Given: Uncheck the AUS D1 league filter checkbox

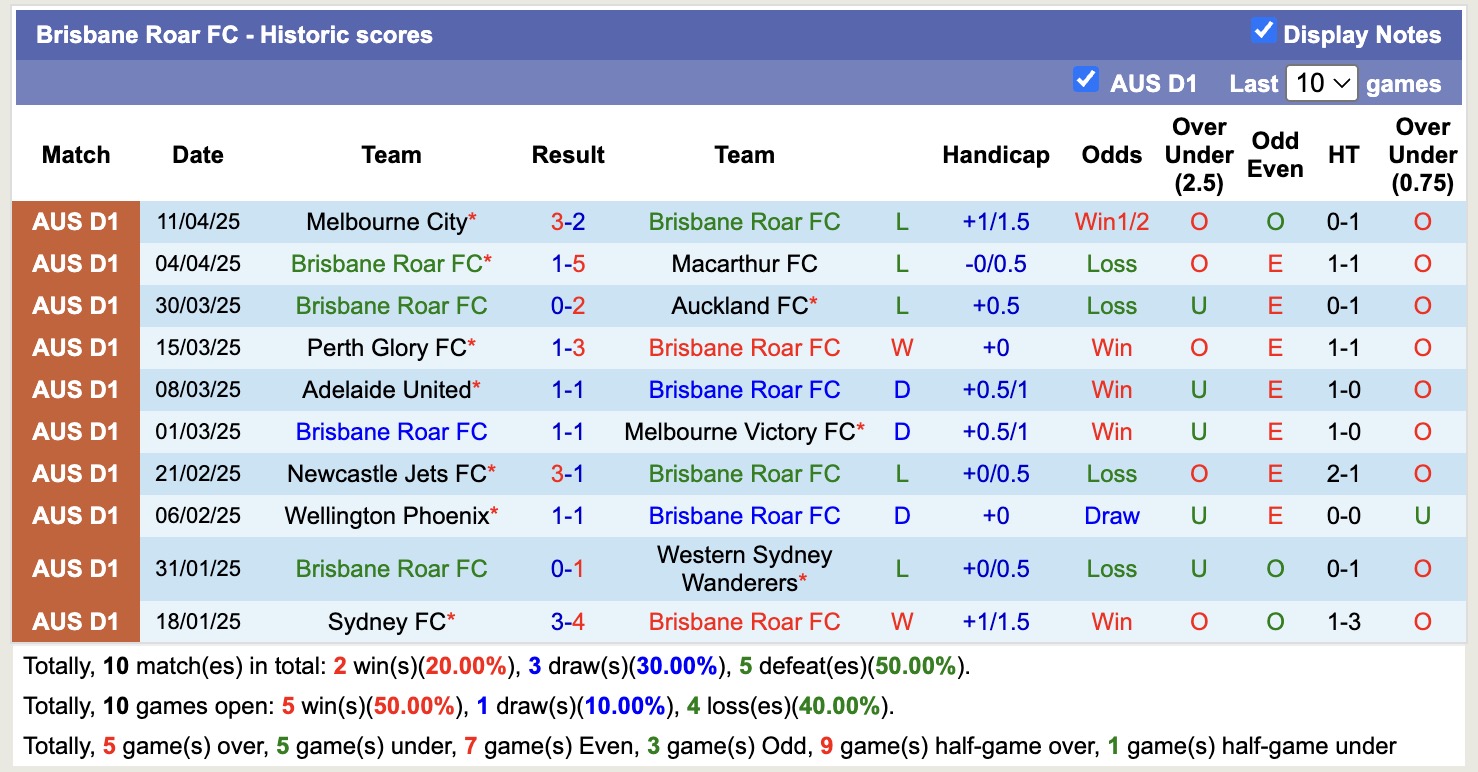Looking at the screenshot, I should coord(1086,79).
